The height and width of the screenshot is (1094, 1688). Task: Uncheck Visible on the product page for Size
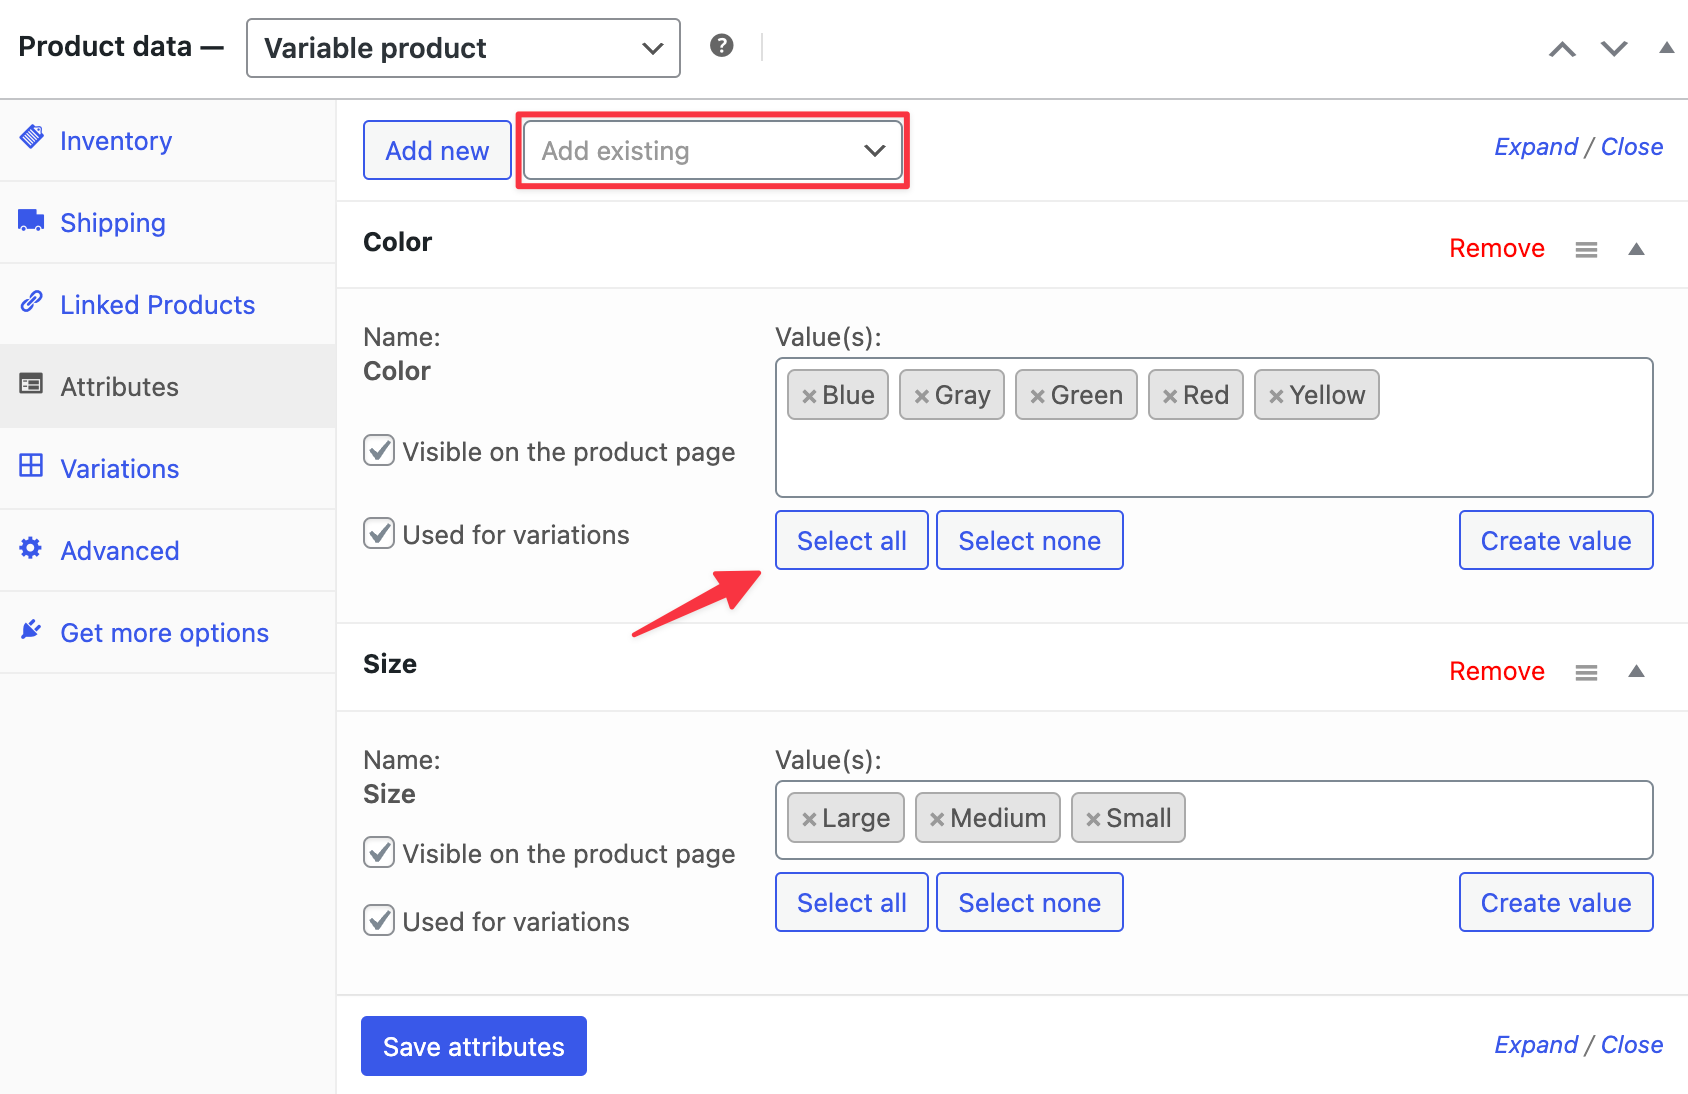coord(379,853)
